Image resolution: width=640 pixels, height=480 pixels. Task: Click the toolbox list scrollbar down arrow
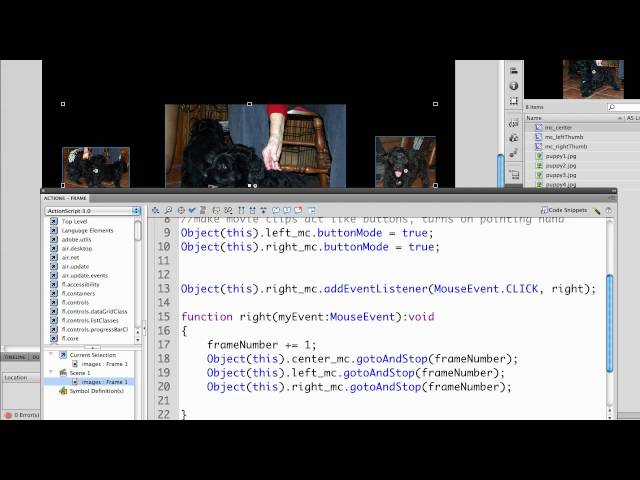click(x=138, y=340)
